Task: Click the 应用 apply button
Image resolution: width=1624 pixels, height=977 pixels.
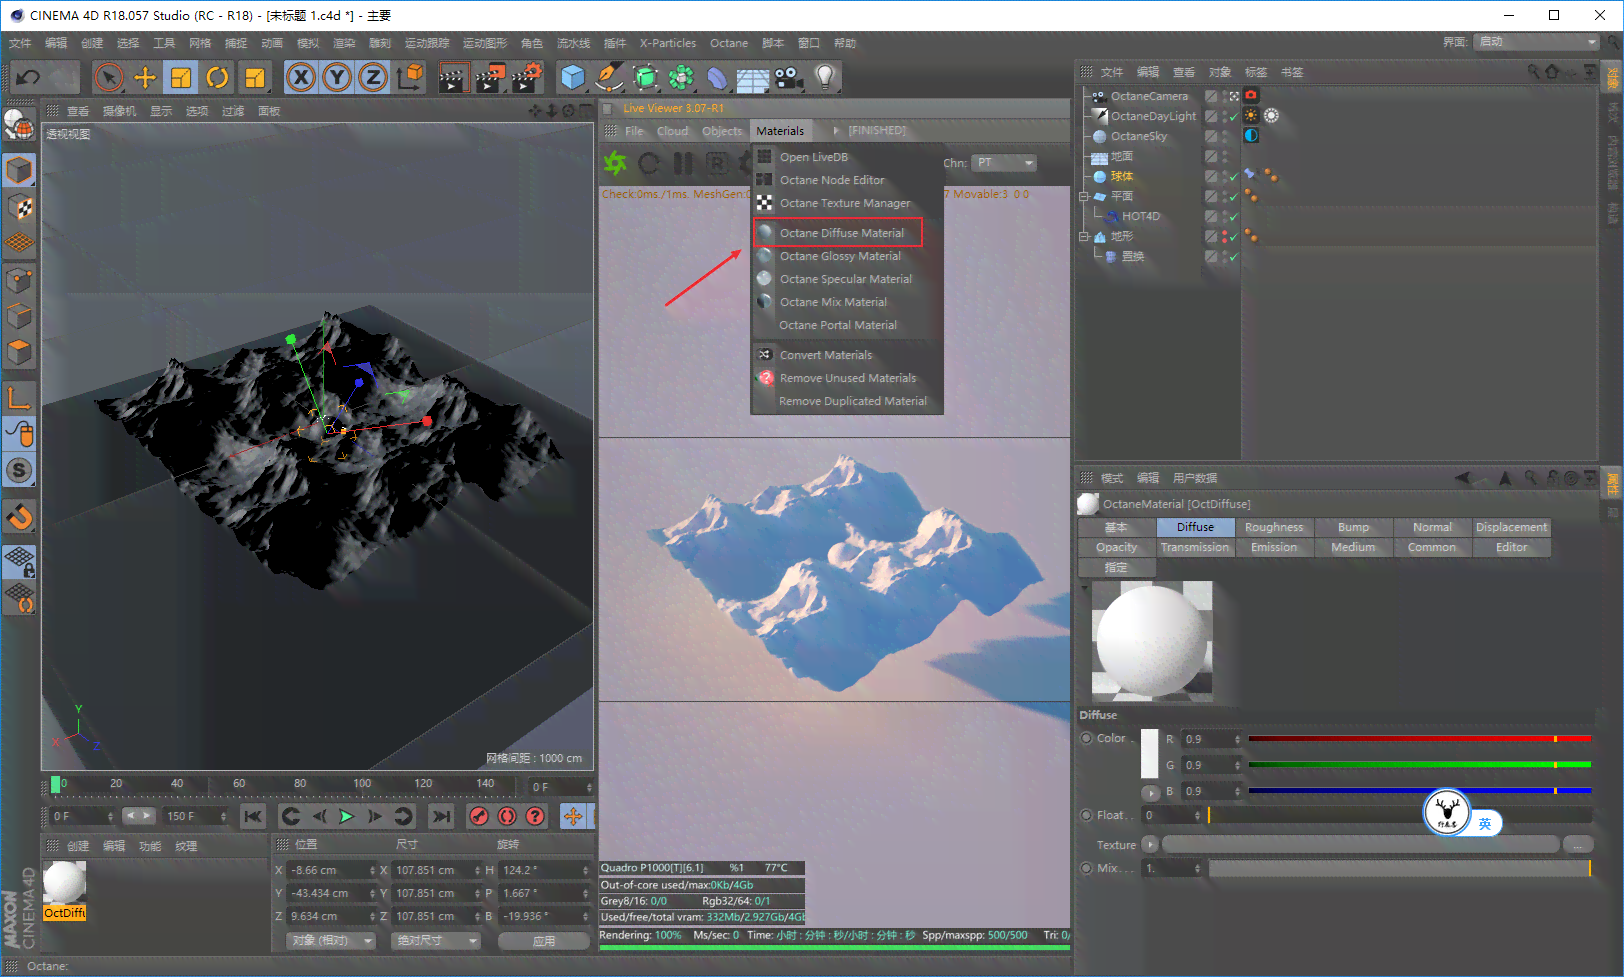Action: click(544, 941)
